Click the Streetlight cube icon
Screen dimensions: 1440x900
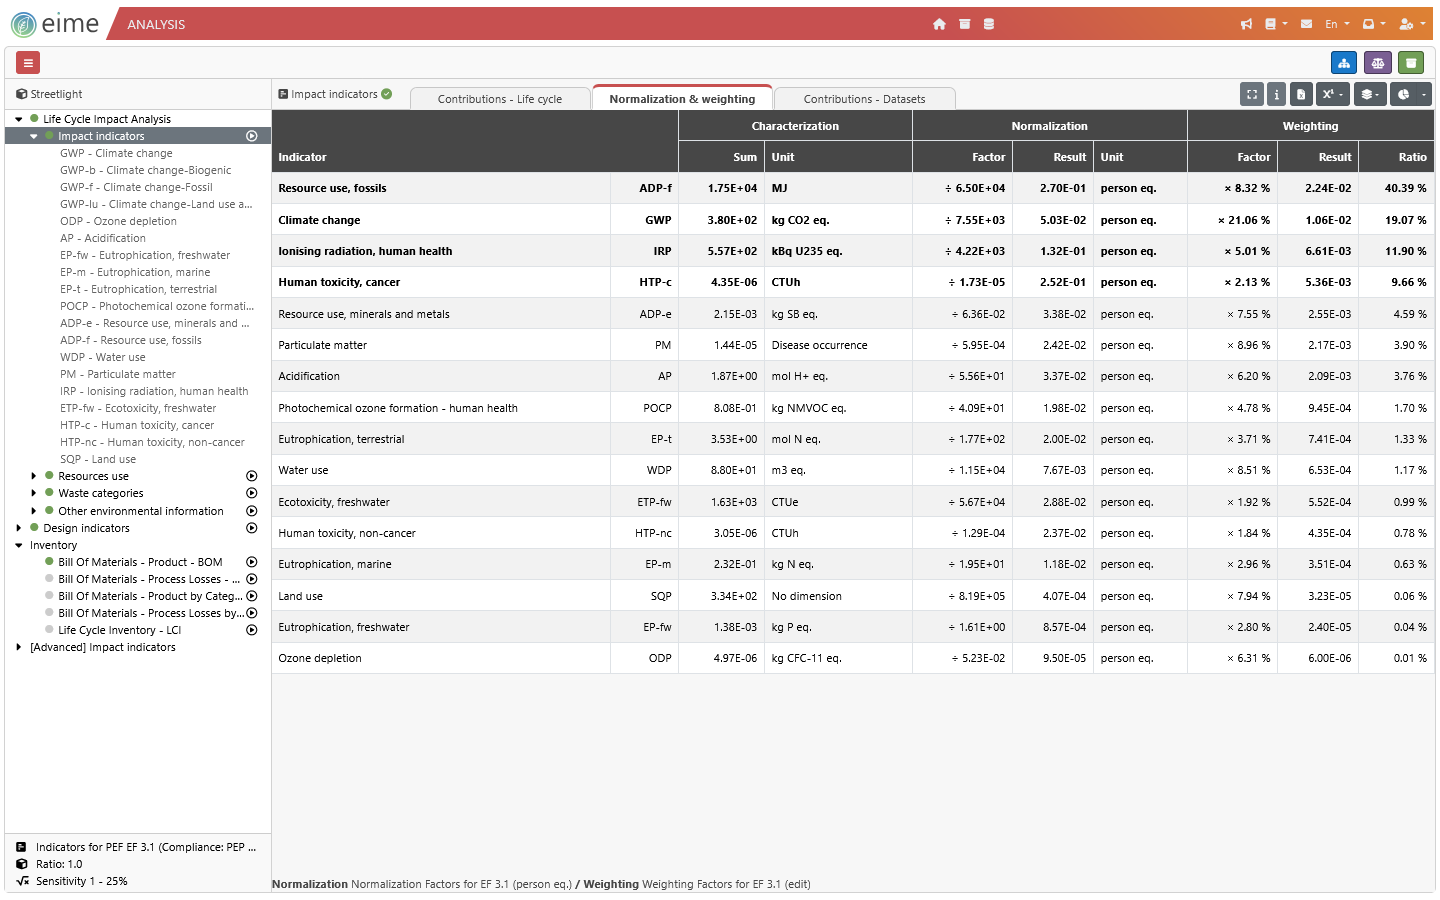pyautogui.click(x=21, y=94)
